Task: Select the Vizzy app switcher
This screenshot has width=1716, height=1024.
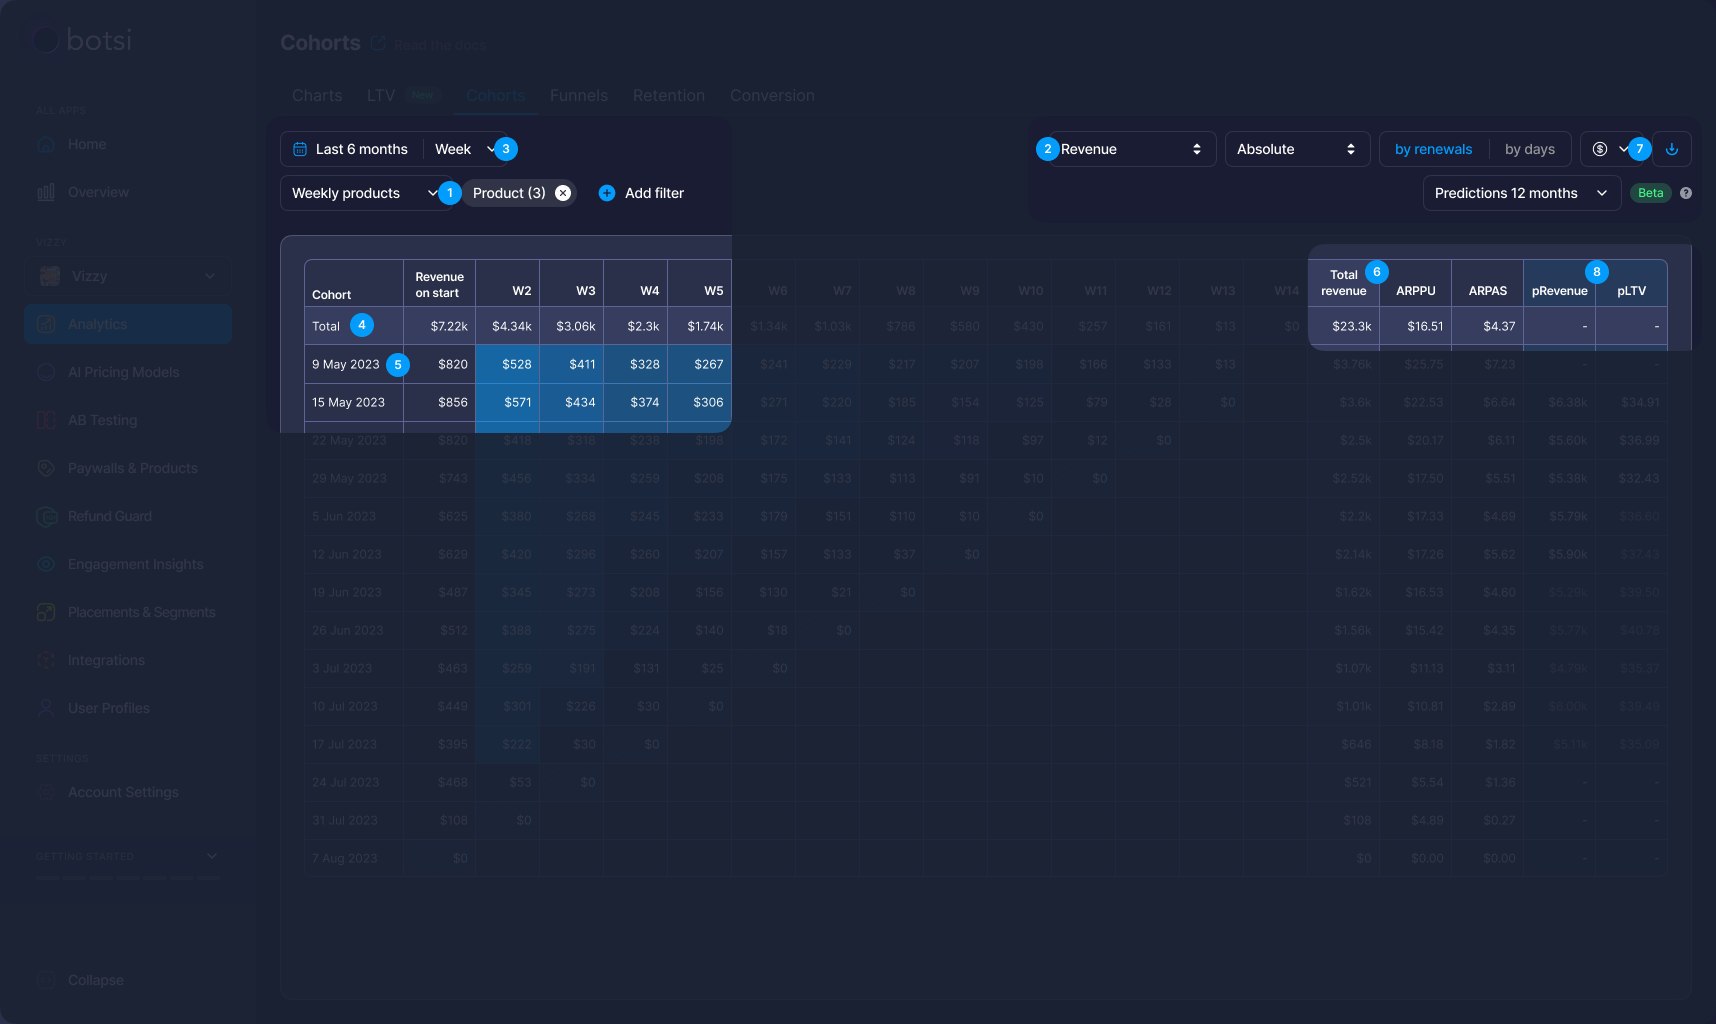Action: click(x=128, y=276)
